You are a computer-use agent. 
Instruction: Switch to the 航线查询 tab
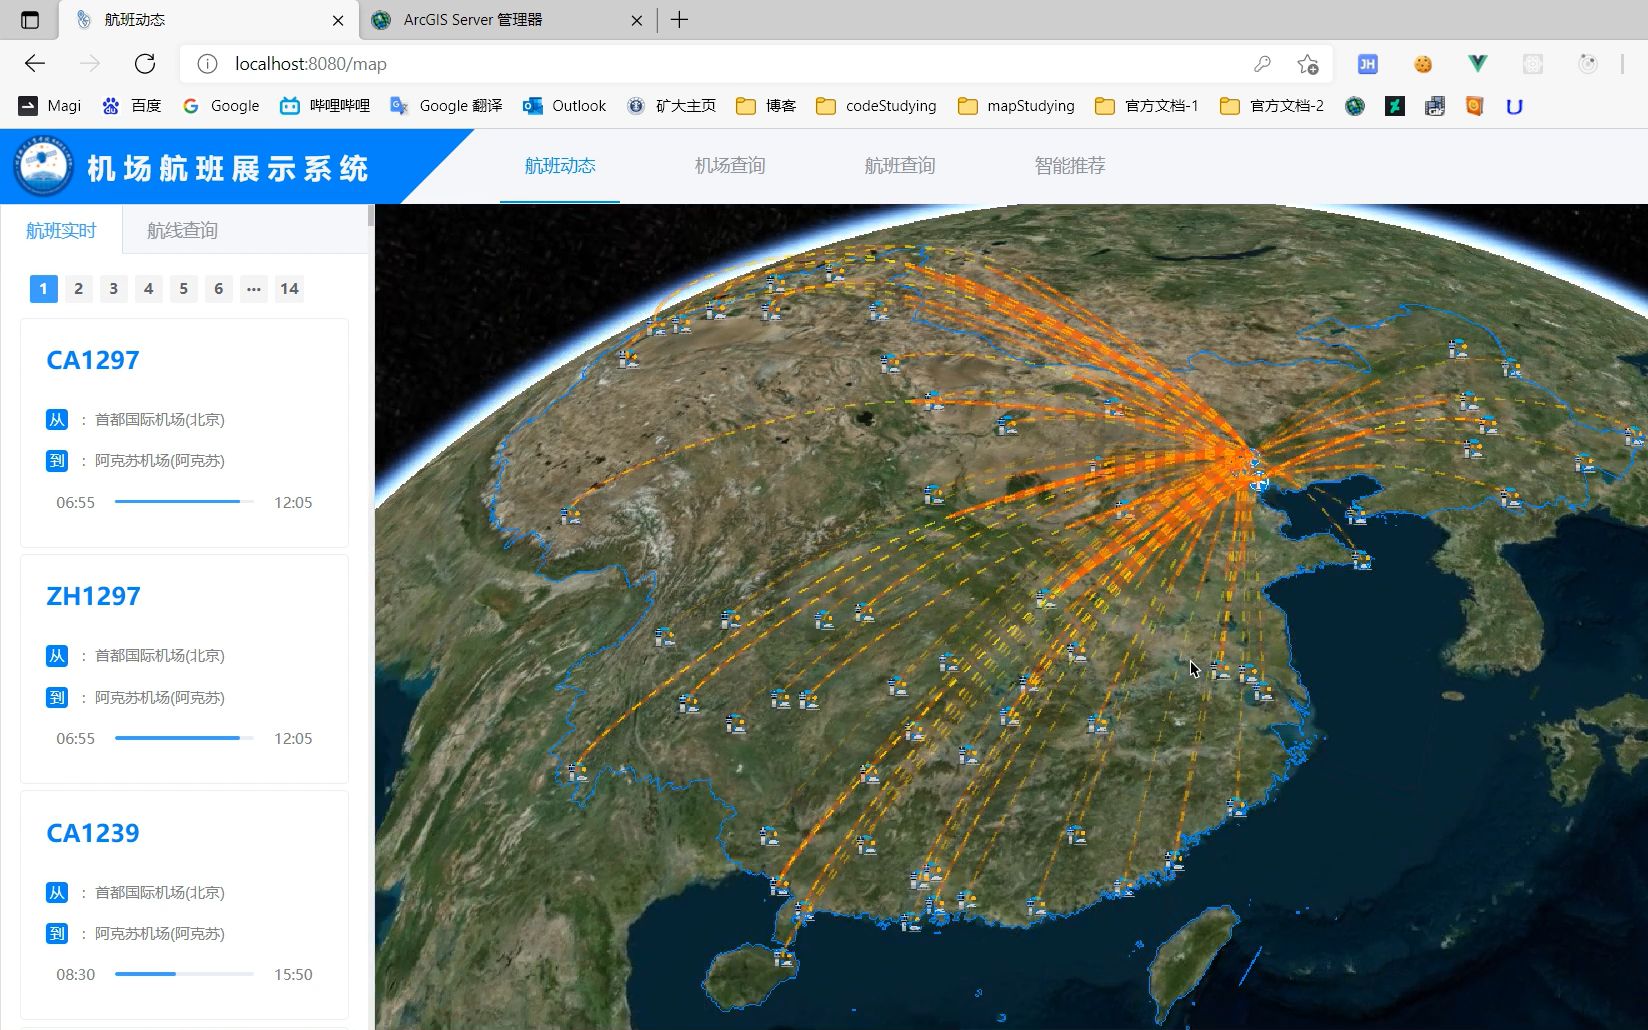click(182, 230)
